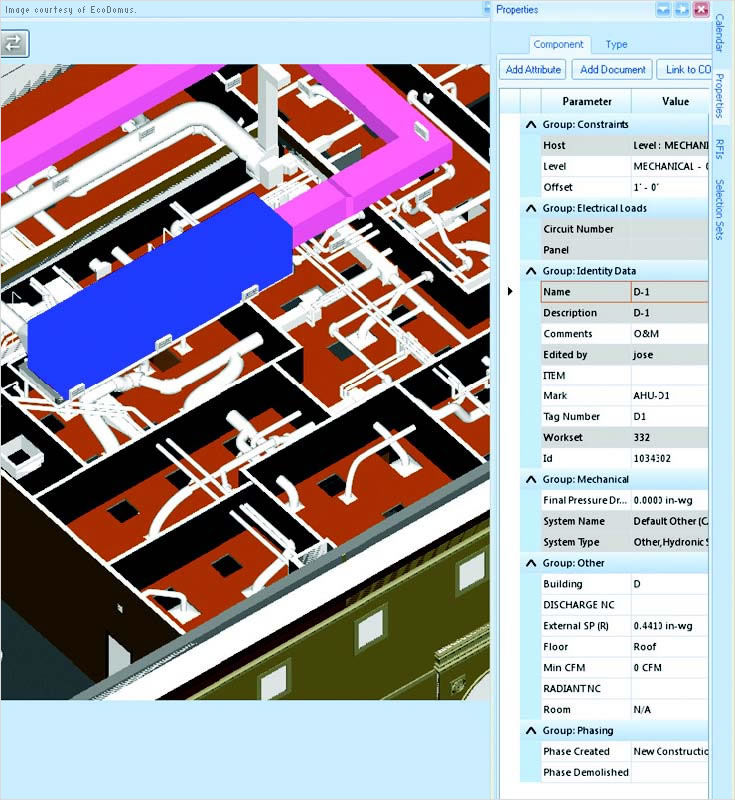This screenshot has width=735, height=800.
Task: Switch to the Type tab
Action: click(616, 45)
